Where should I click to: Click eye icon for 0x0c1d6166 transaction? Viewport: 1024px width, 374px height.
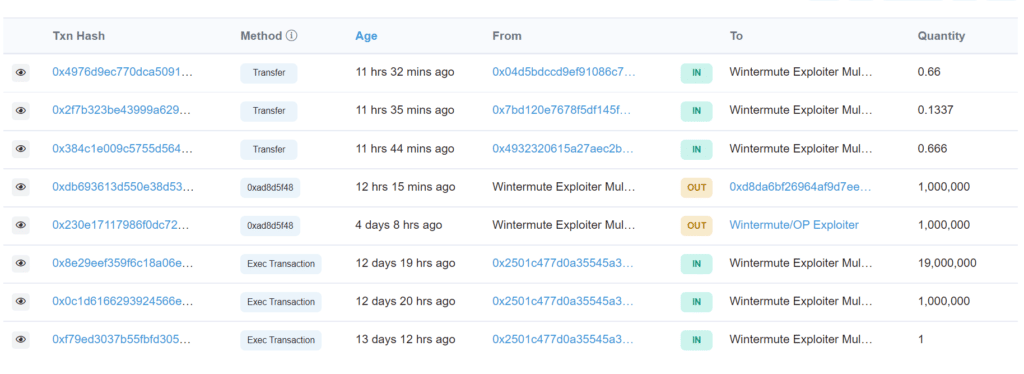tap(21, 302)
